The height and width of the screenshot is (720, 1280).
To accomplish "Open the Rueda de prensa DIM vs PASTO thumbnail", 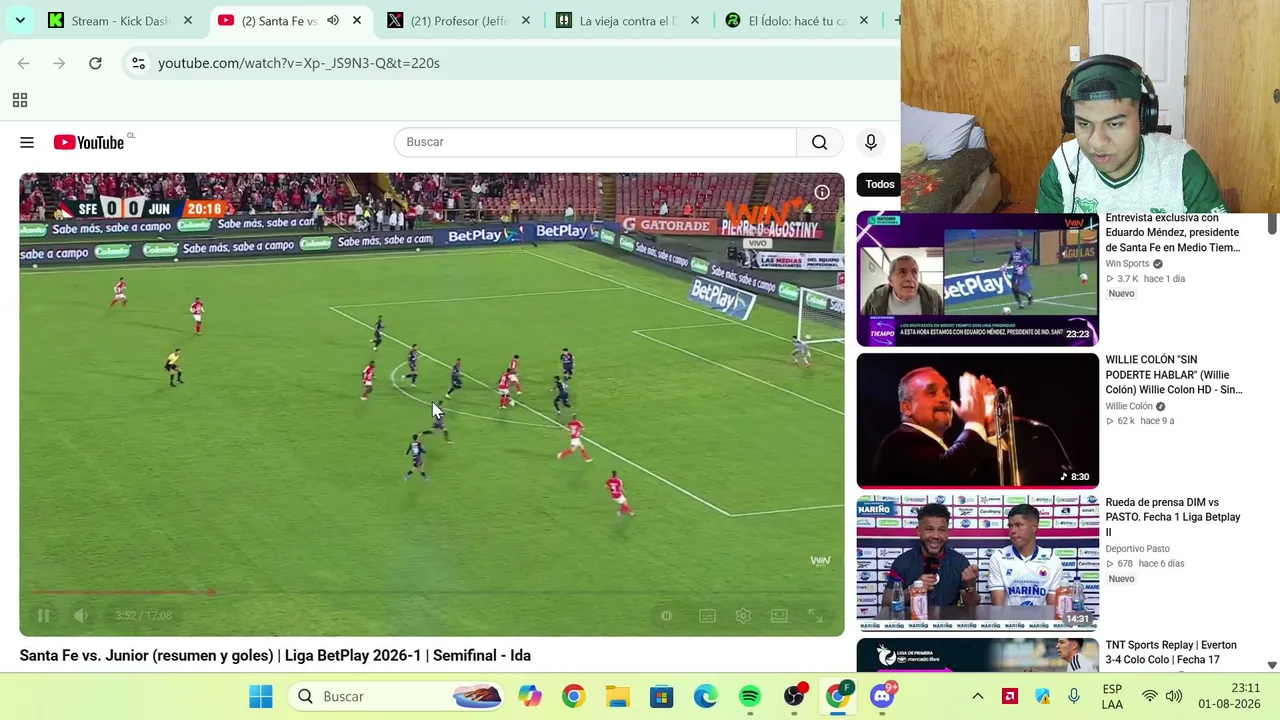I will coord(977,563).
